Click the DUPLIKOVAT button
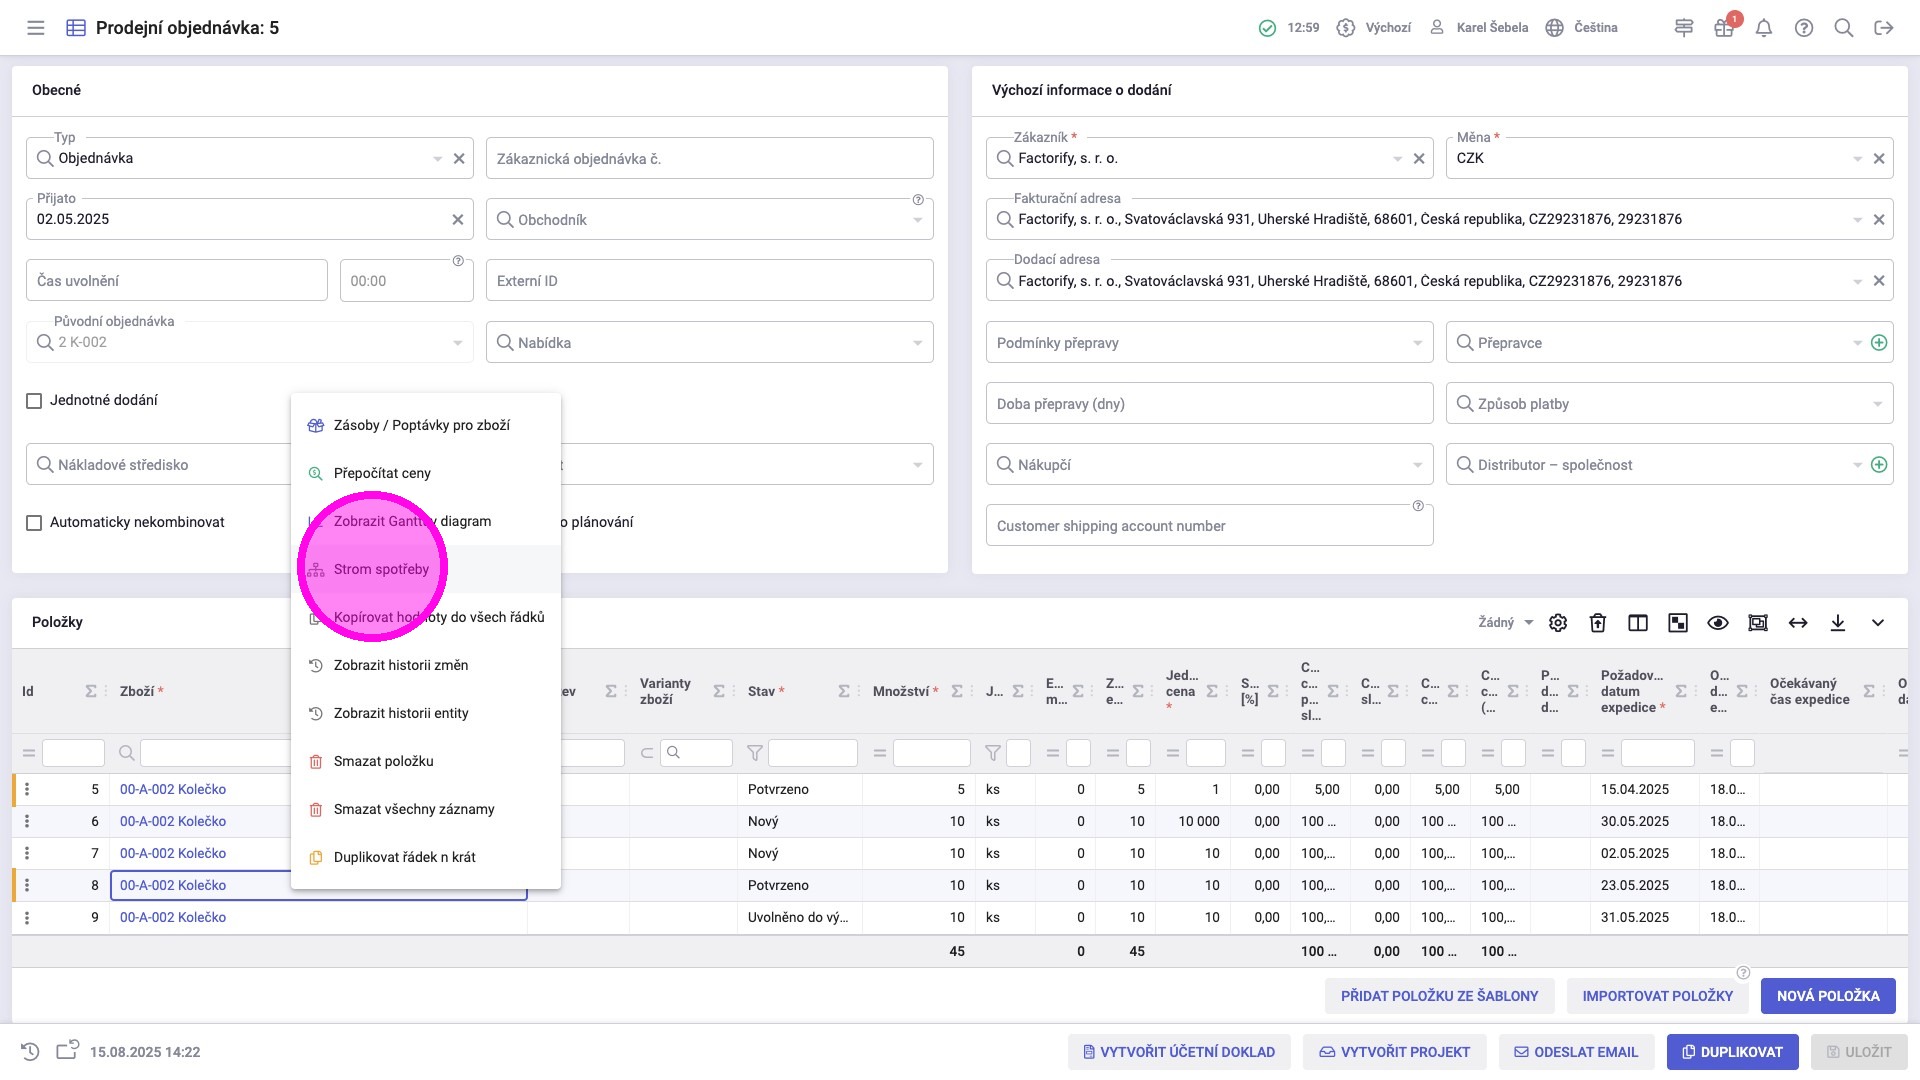 click(1732, 1052)
